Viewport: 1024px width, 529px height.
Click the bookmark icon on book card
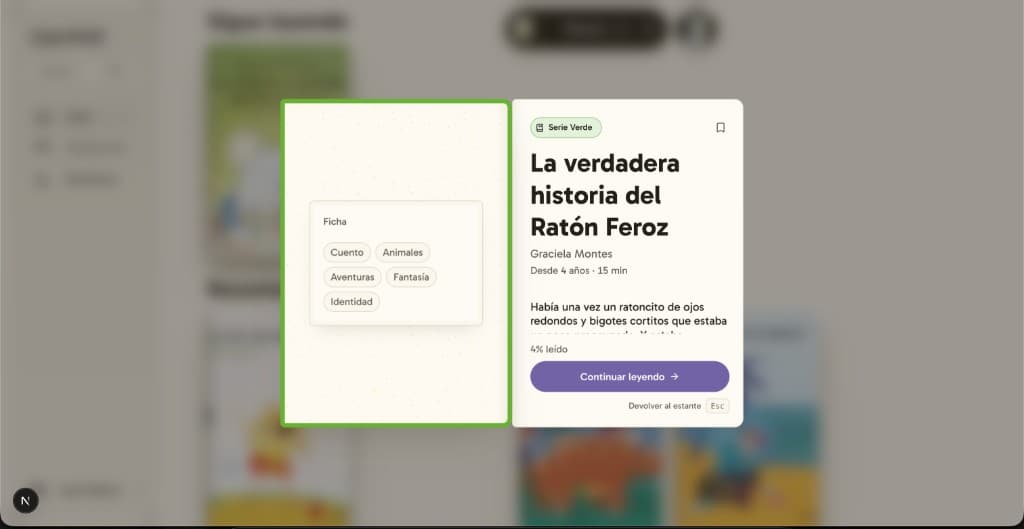click(x=720, y=127)
